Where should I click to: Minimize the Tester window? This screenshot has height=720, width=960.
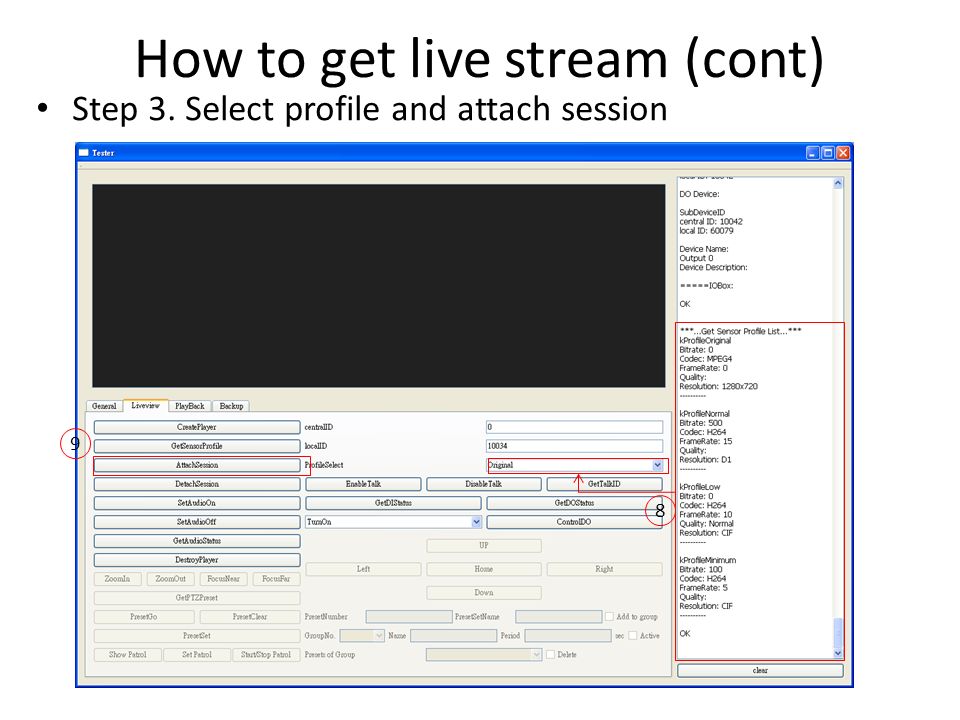tap(812, 153)
